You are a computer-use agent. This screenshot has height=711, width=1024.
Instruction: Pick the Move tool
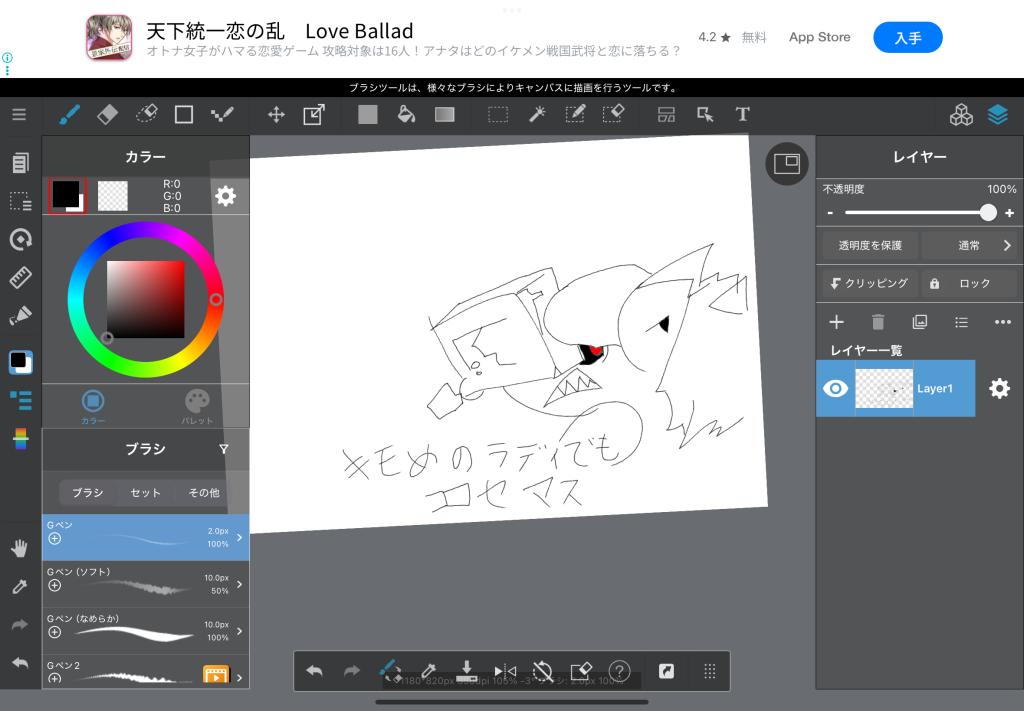[276, 114]
